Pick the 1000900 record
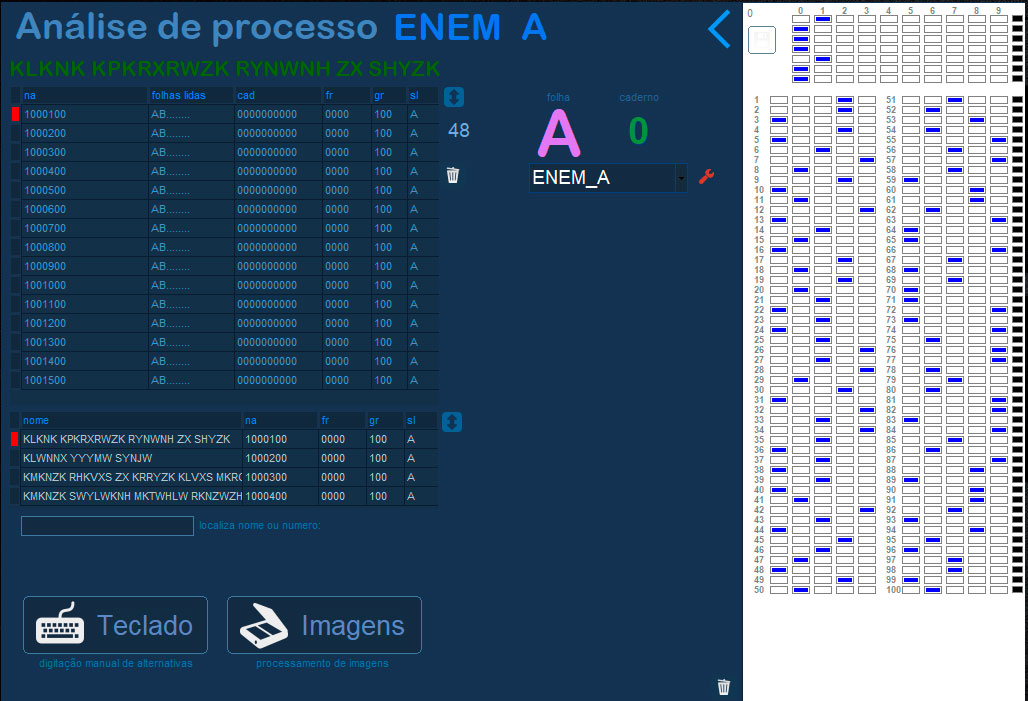1028x701 pixels. [x=225, y=266]
